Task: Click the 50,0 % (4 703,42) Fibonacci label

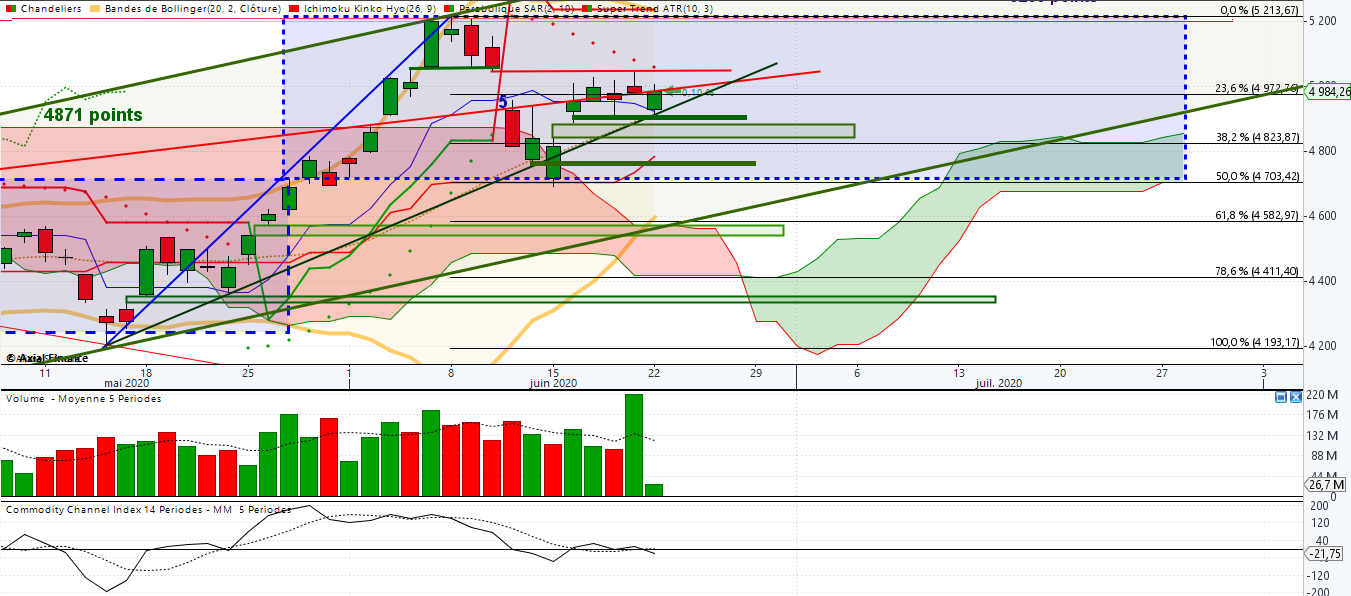Action: click(1257, 176)
